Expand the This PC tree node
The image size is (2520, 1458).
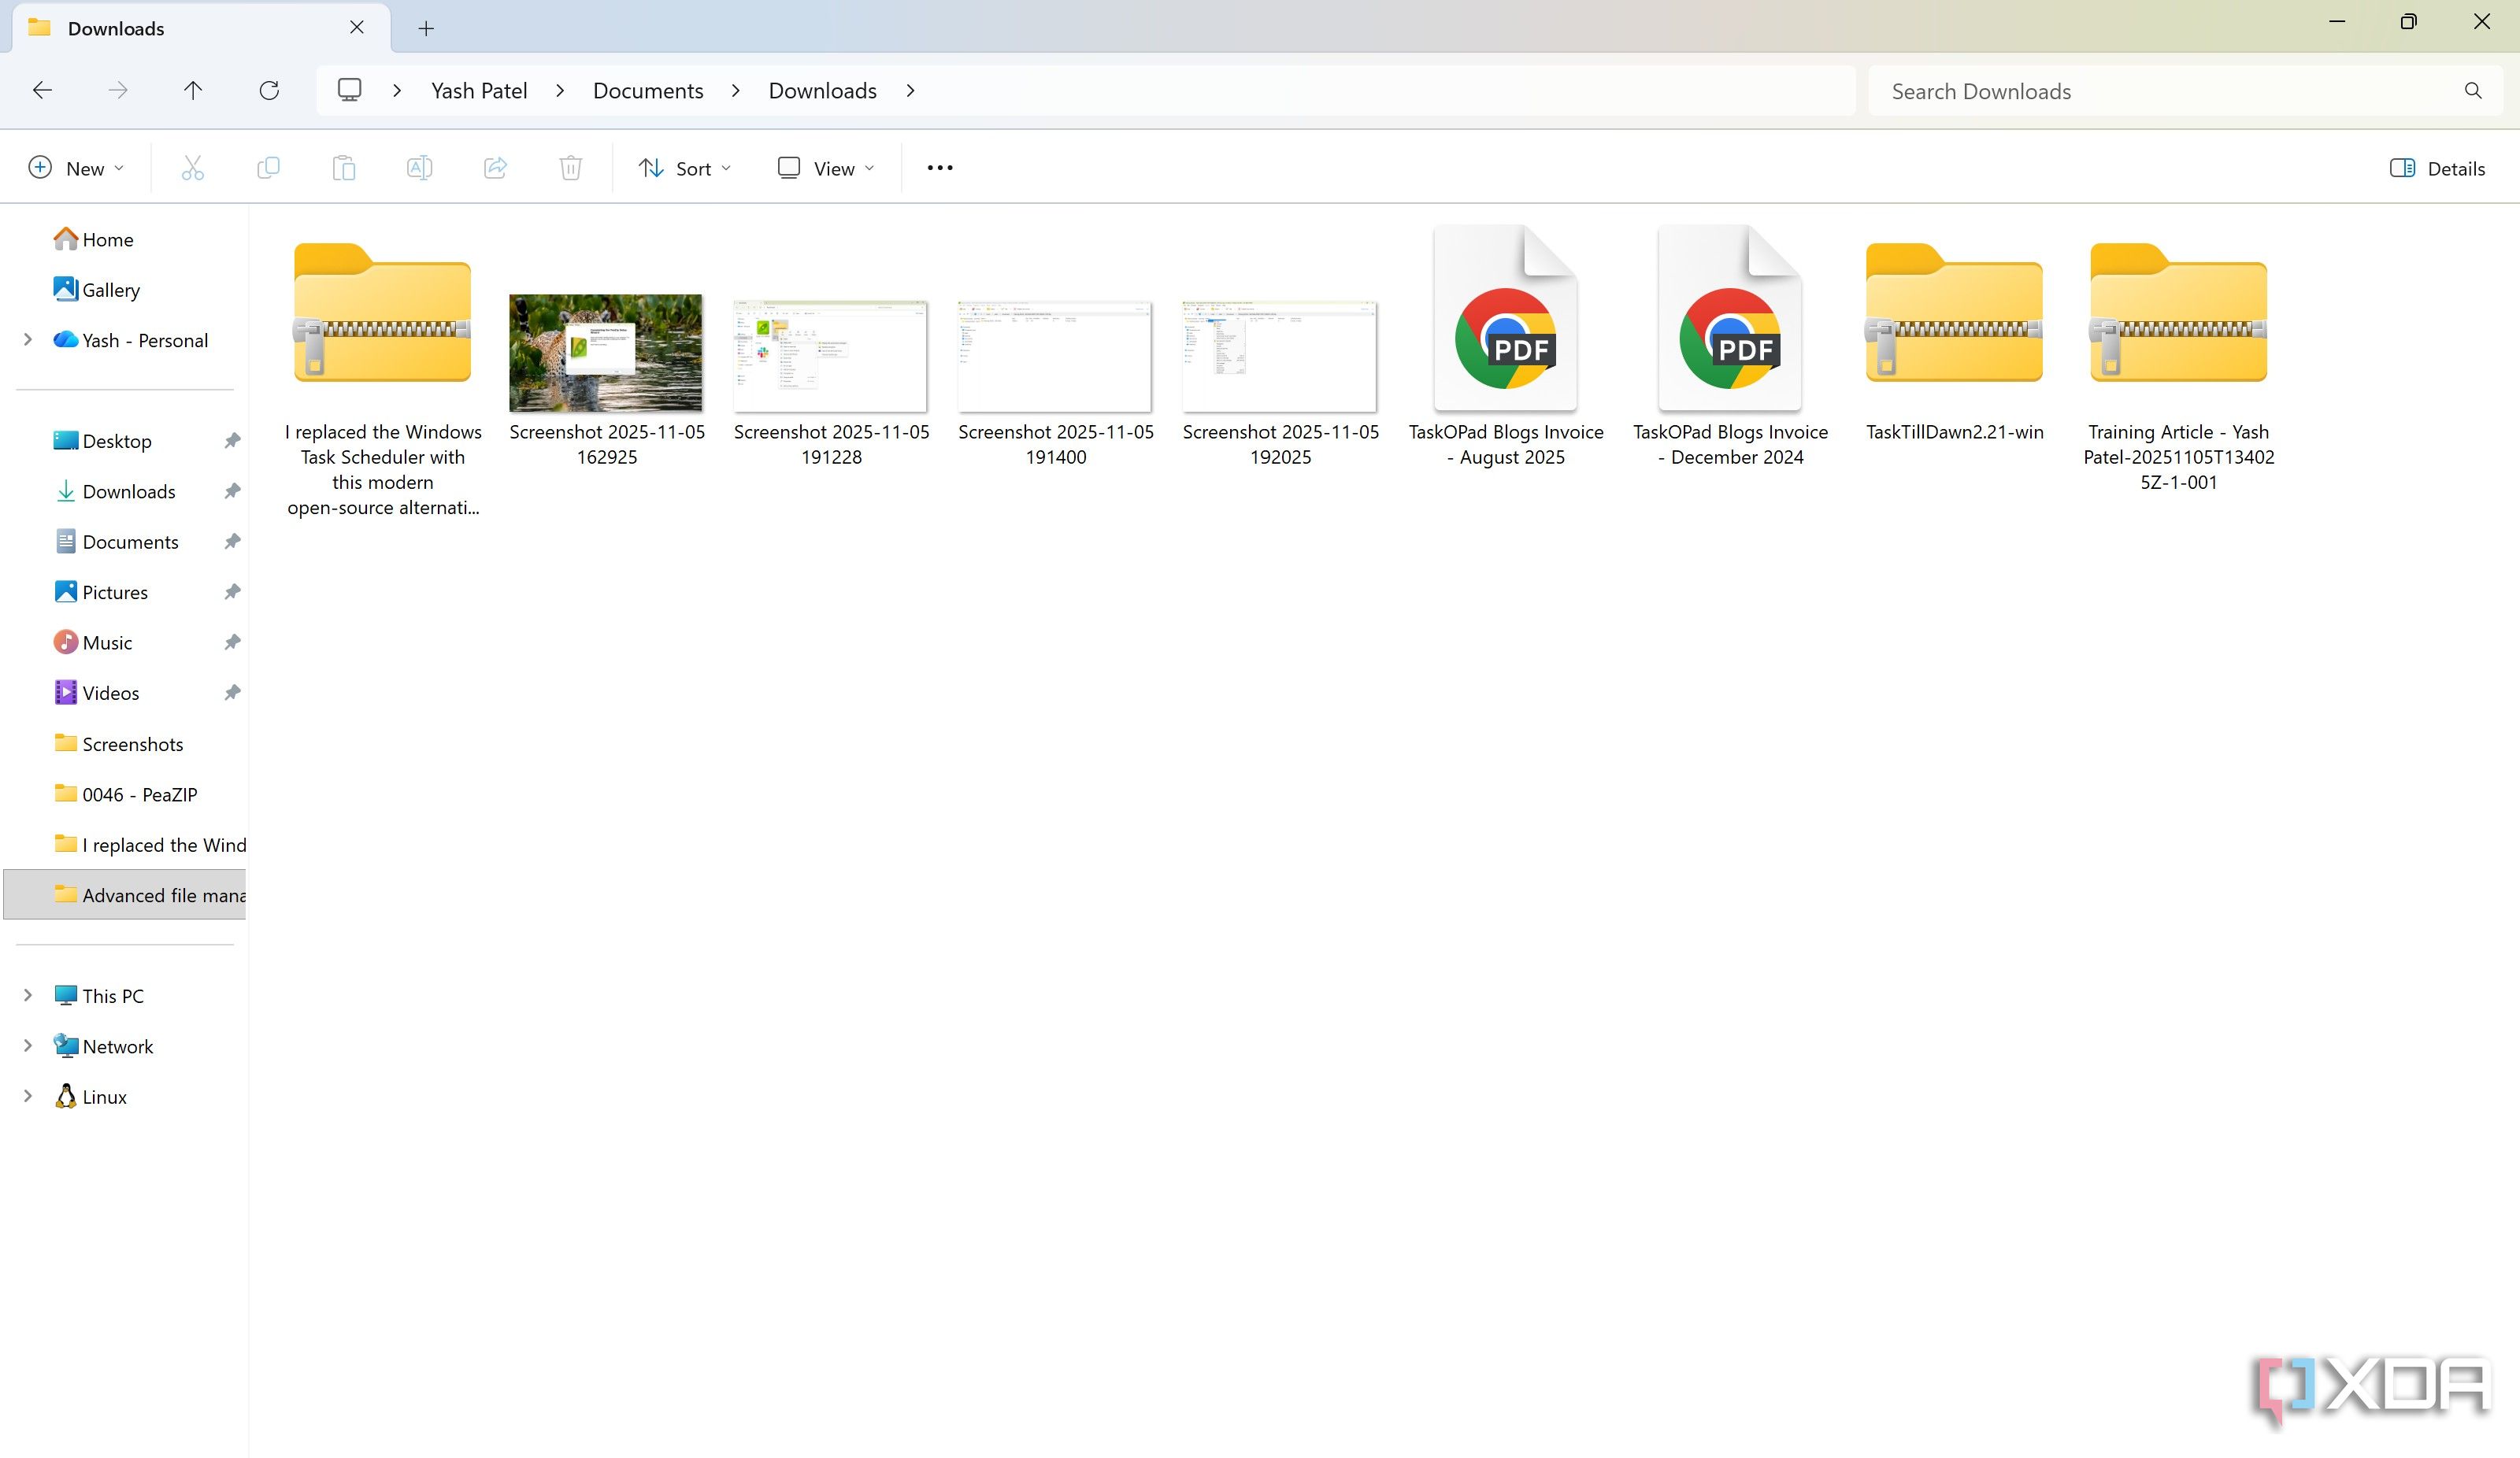(28, 996)
